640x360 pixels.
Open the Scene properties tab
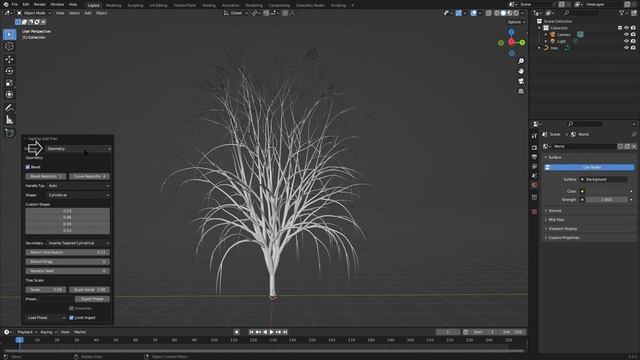point(534,176)
